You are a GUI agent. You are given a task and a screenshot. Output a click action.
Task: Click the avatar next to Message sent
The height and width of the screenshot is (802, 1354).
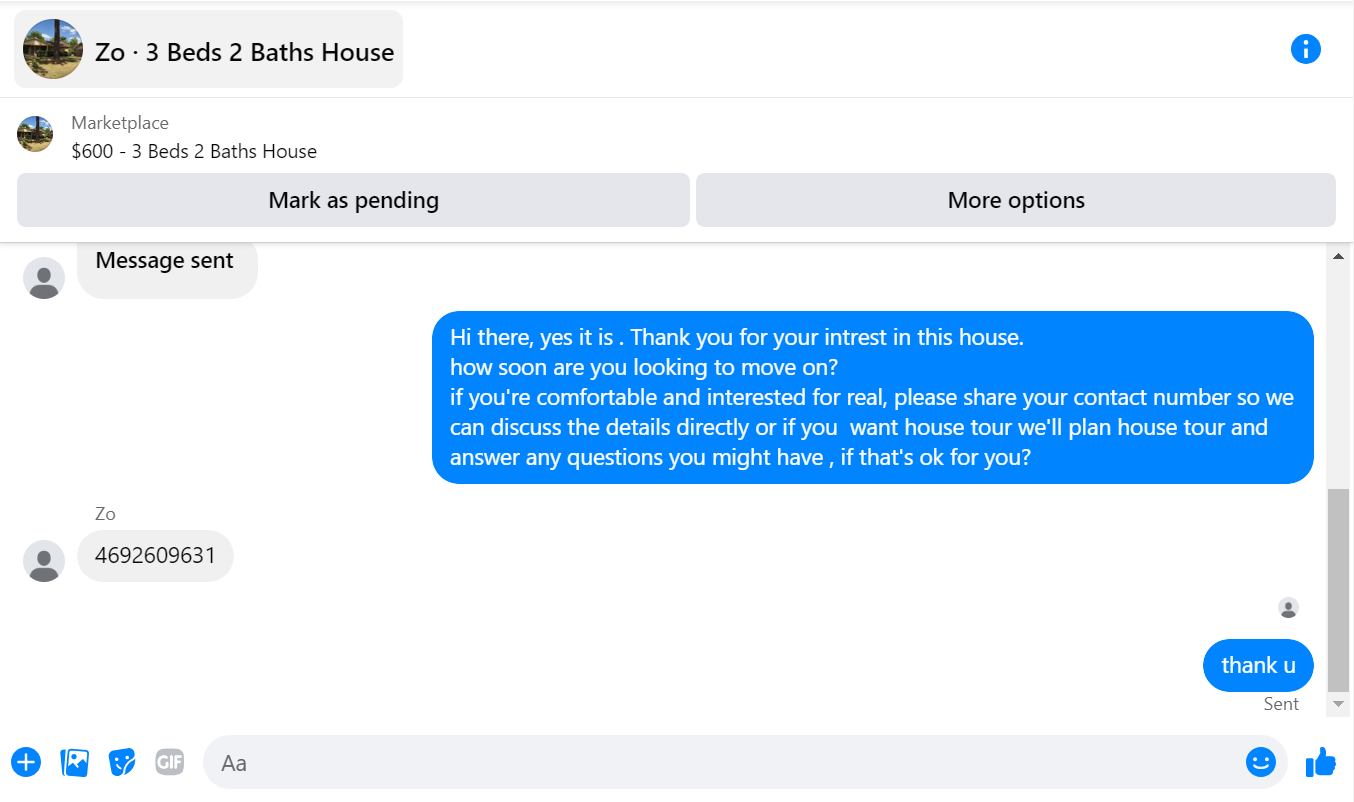click(44, 278)
